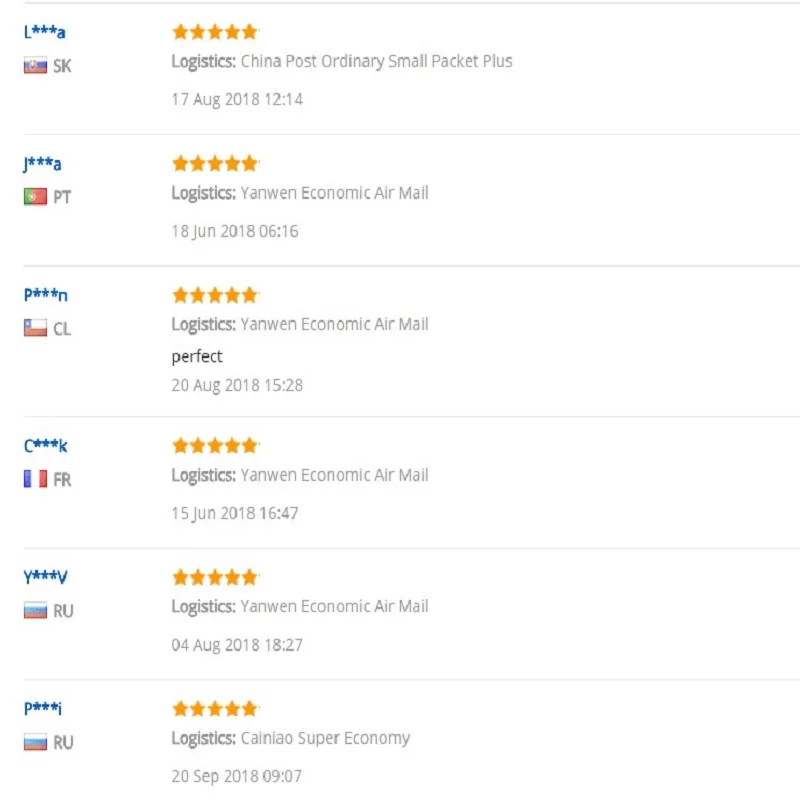
Task: Click the Chile flag icon beside CL
Action: point(35,329)
